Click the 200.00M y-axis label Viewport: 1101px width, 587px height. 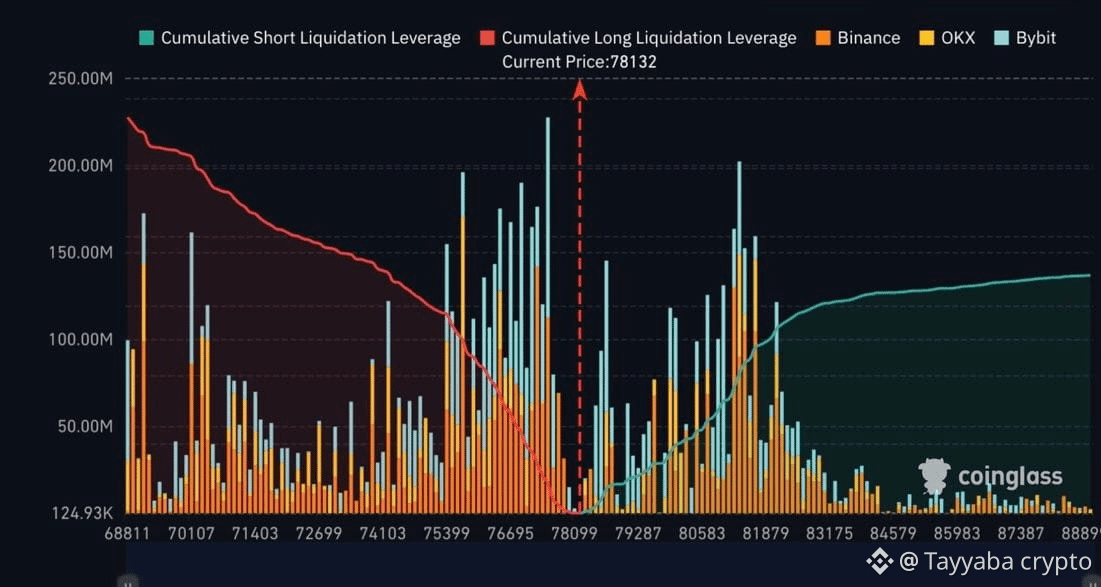click(81, 166)
